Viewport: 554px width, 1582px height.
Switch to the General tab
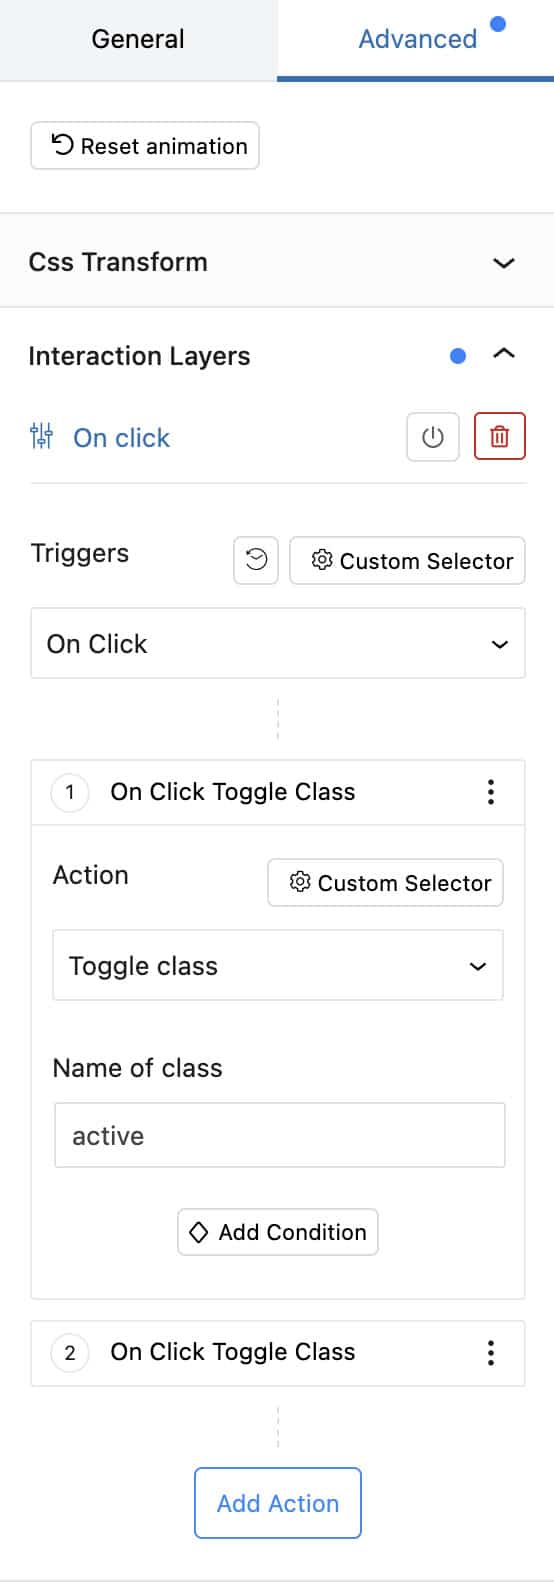[138, 39]
